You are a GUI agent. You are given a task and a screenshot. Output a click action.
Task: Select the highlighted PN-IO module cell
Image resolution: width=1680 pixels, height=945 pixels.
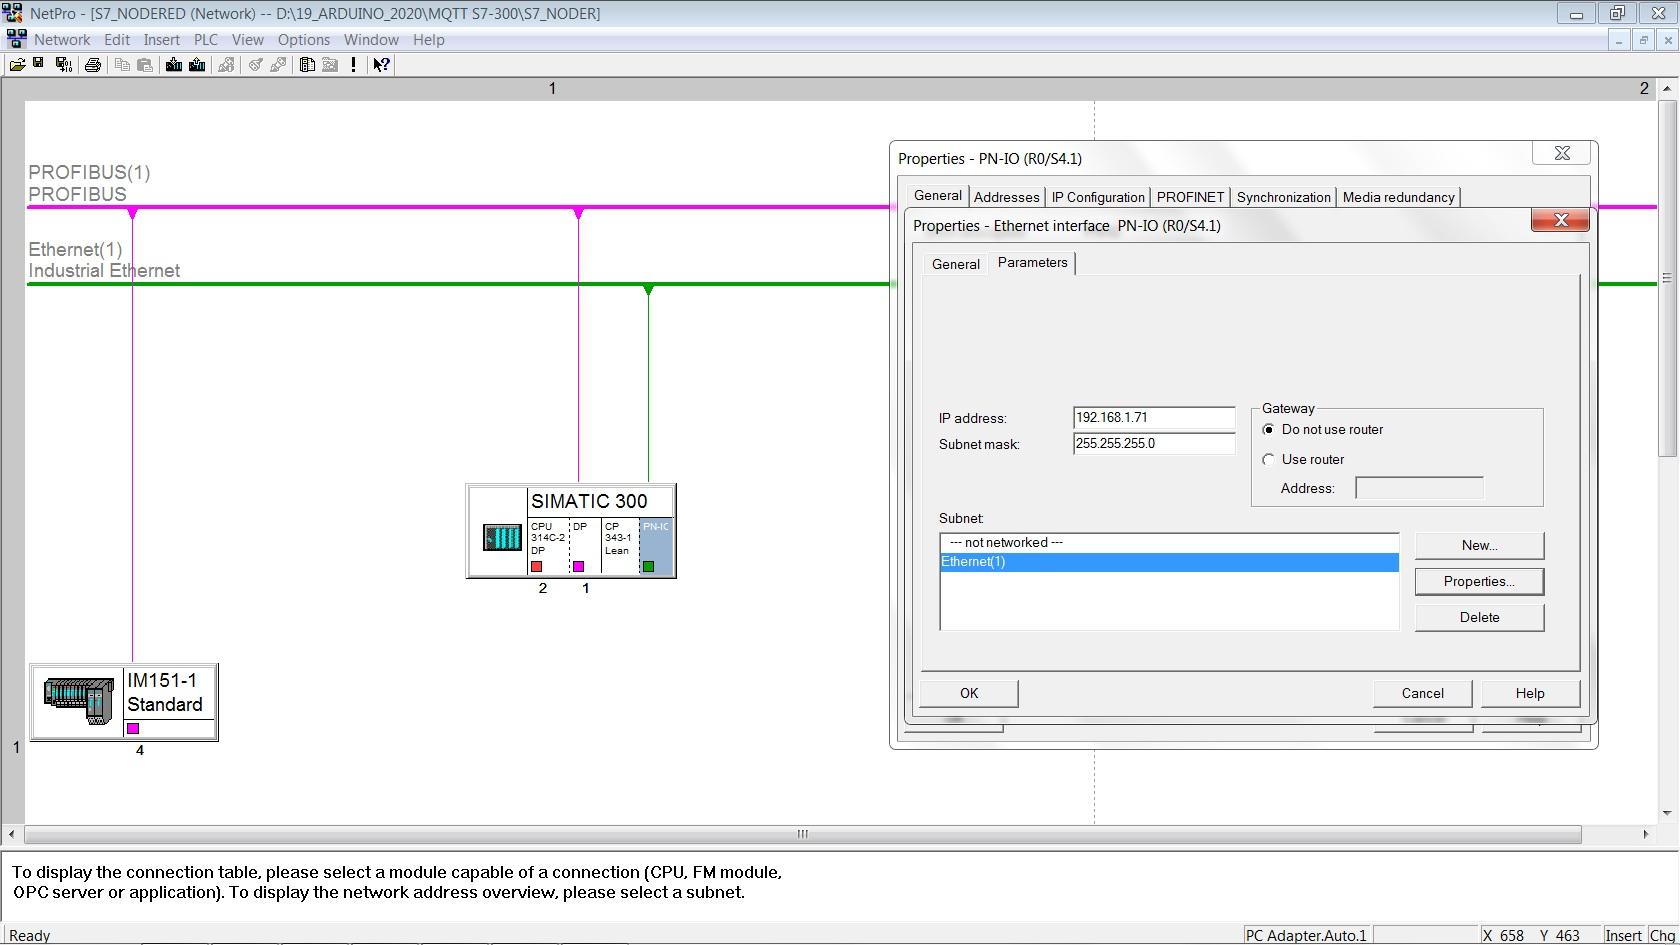click(656, 546)
